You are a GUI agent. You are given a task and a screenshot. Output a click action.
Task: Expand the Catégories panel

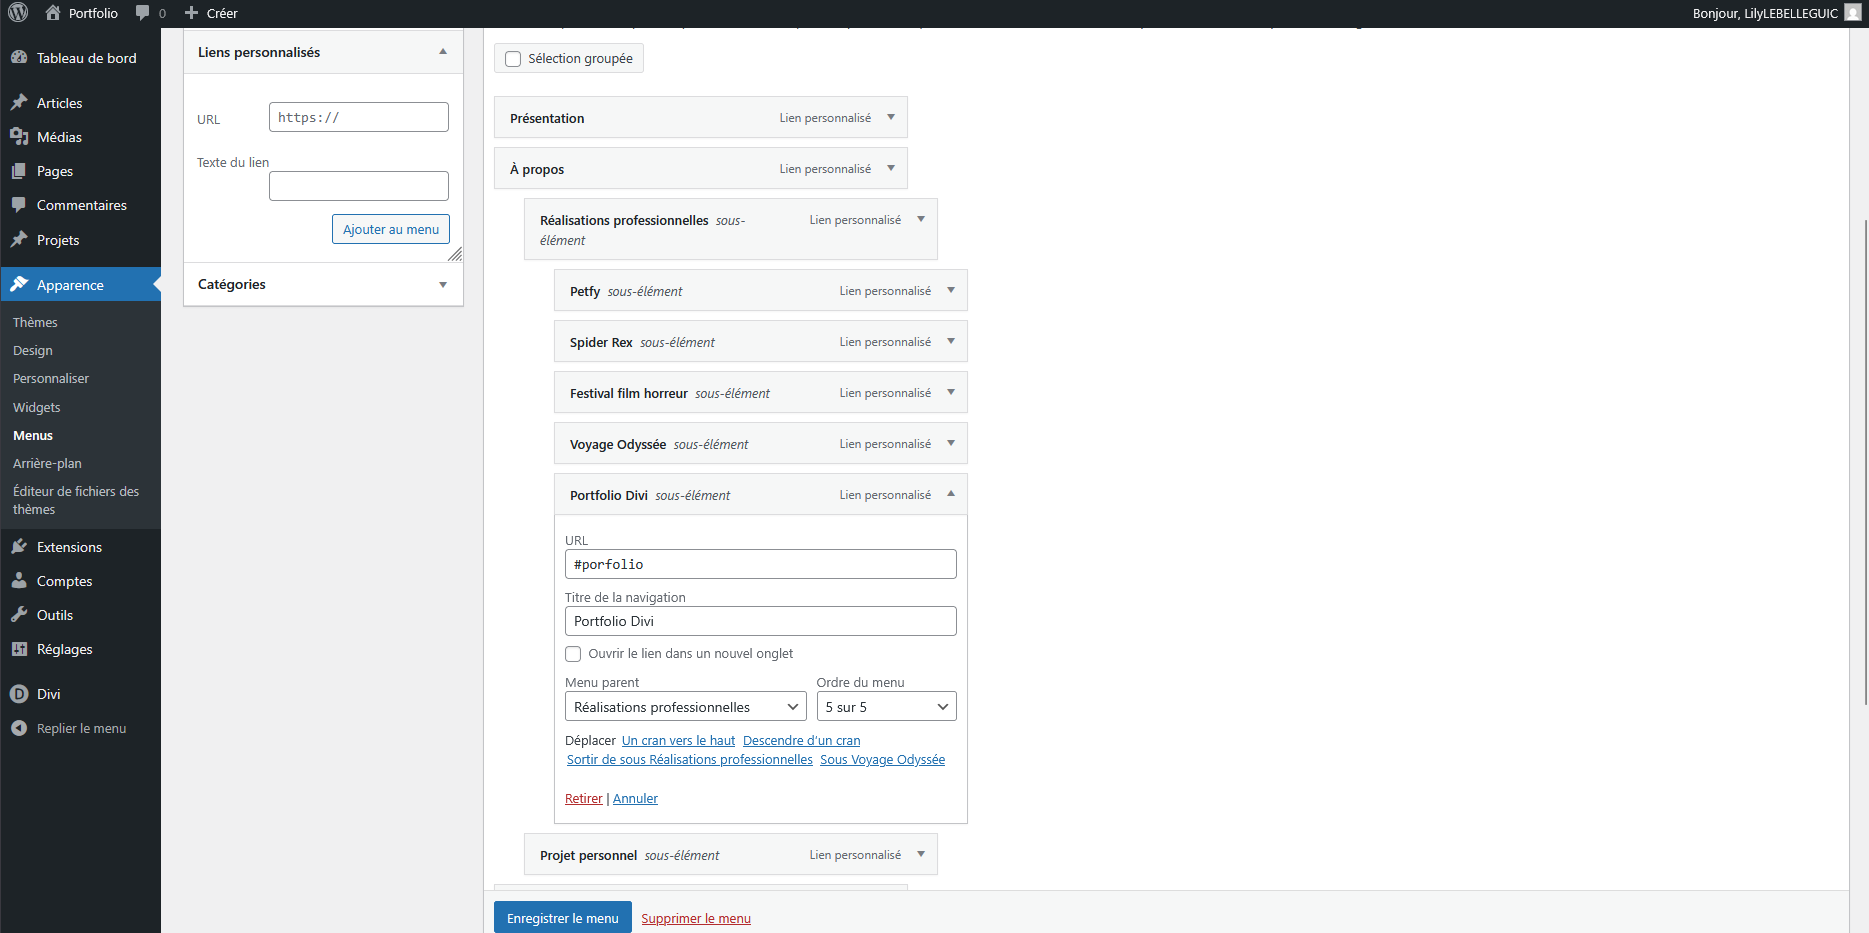pos(443,285)
